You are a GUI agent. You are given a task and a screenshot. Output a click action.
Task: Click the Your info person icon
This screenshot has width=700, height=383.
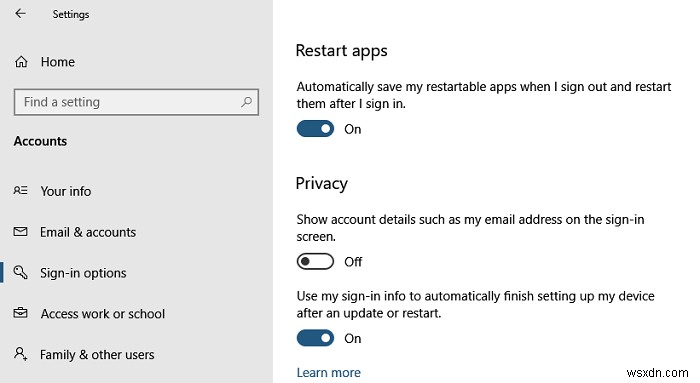(x=21, y=191)
